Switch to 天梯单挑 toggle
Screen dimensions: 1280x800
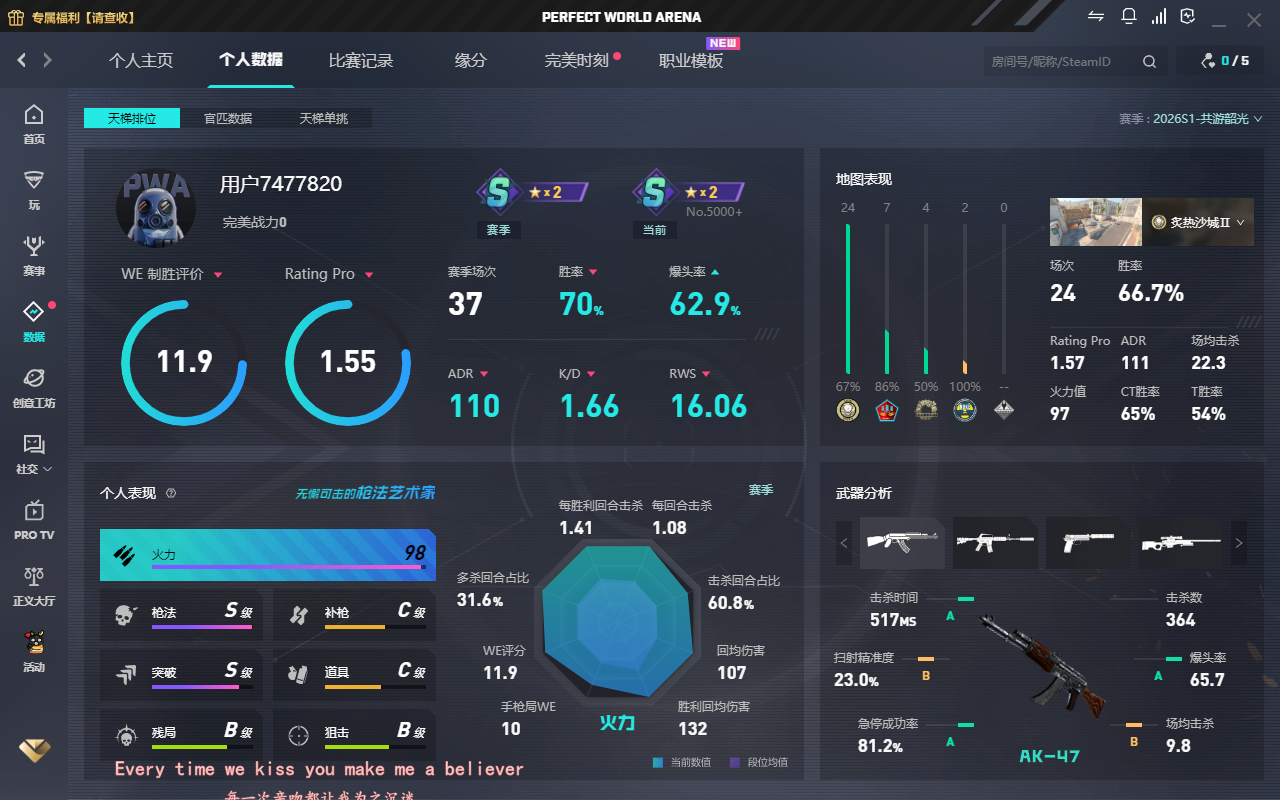[324, 118]
